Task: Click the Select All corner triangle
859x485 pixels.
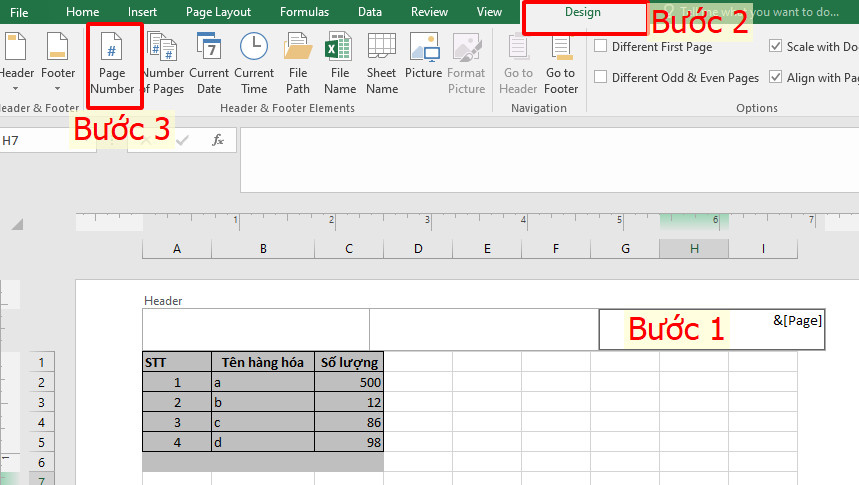Action: [x=18, y=224]
